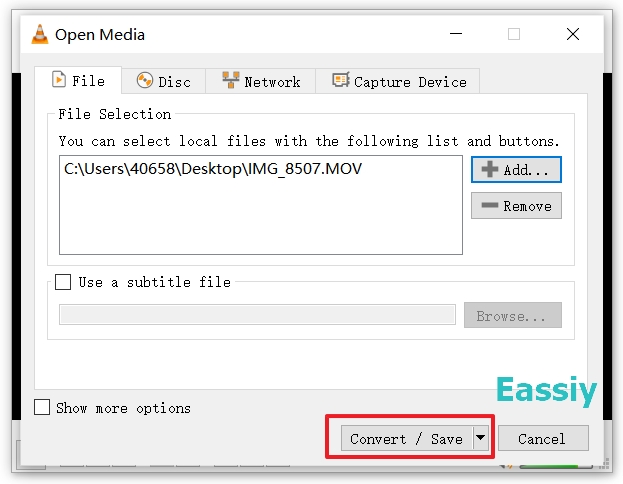Click Convert / Save button
The image size is (623, 484).
click(x=406, y=439)
